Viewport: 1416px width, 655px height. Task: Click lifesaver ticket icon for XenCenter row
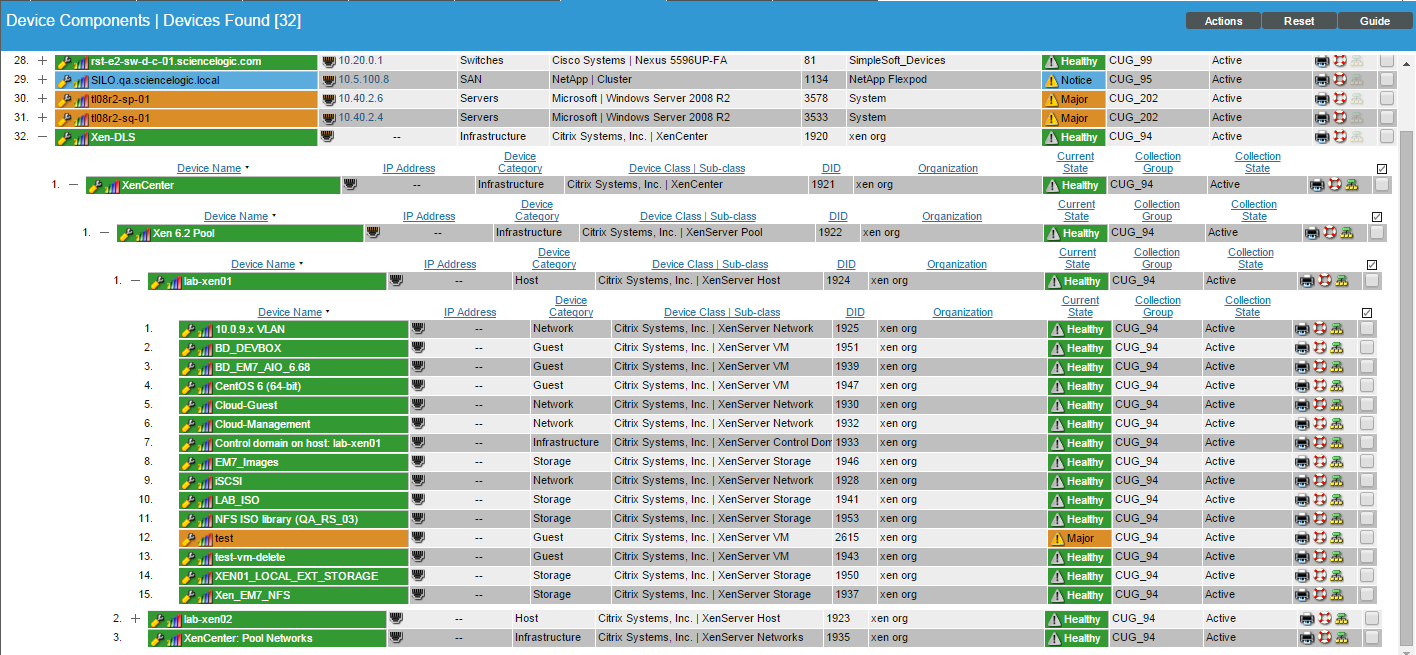1334,185
